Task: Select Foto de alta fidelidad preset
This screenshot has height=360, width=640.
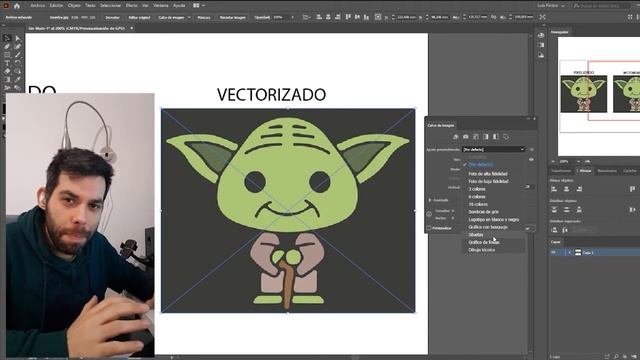Action: click(488, 174)
